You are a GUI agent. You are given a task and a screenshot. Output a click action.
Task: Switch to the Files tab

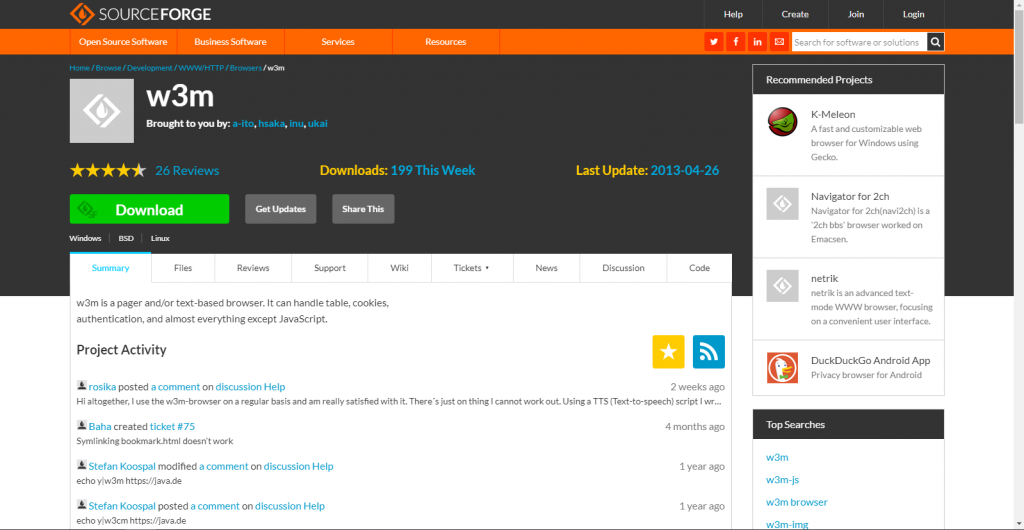coord(183,268)
